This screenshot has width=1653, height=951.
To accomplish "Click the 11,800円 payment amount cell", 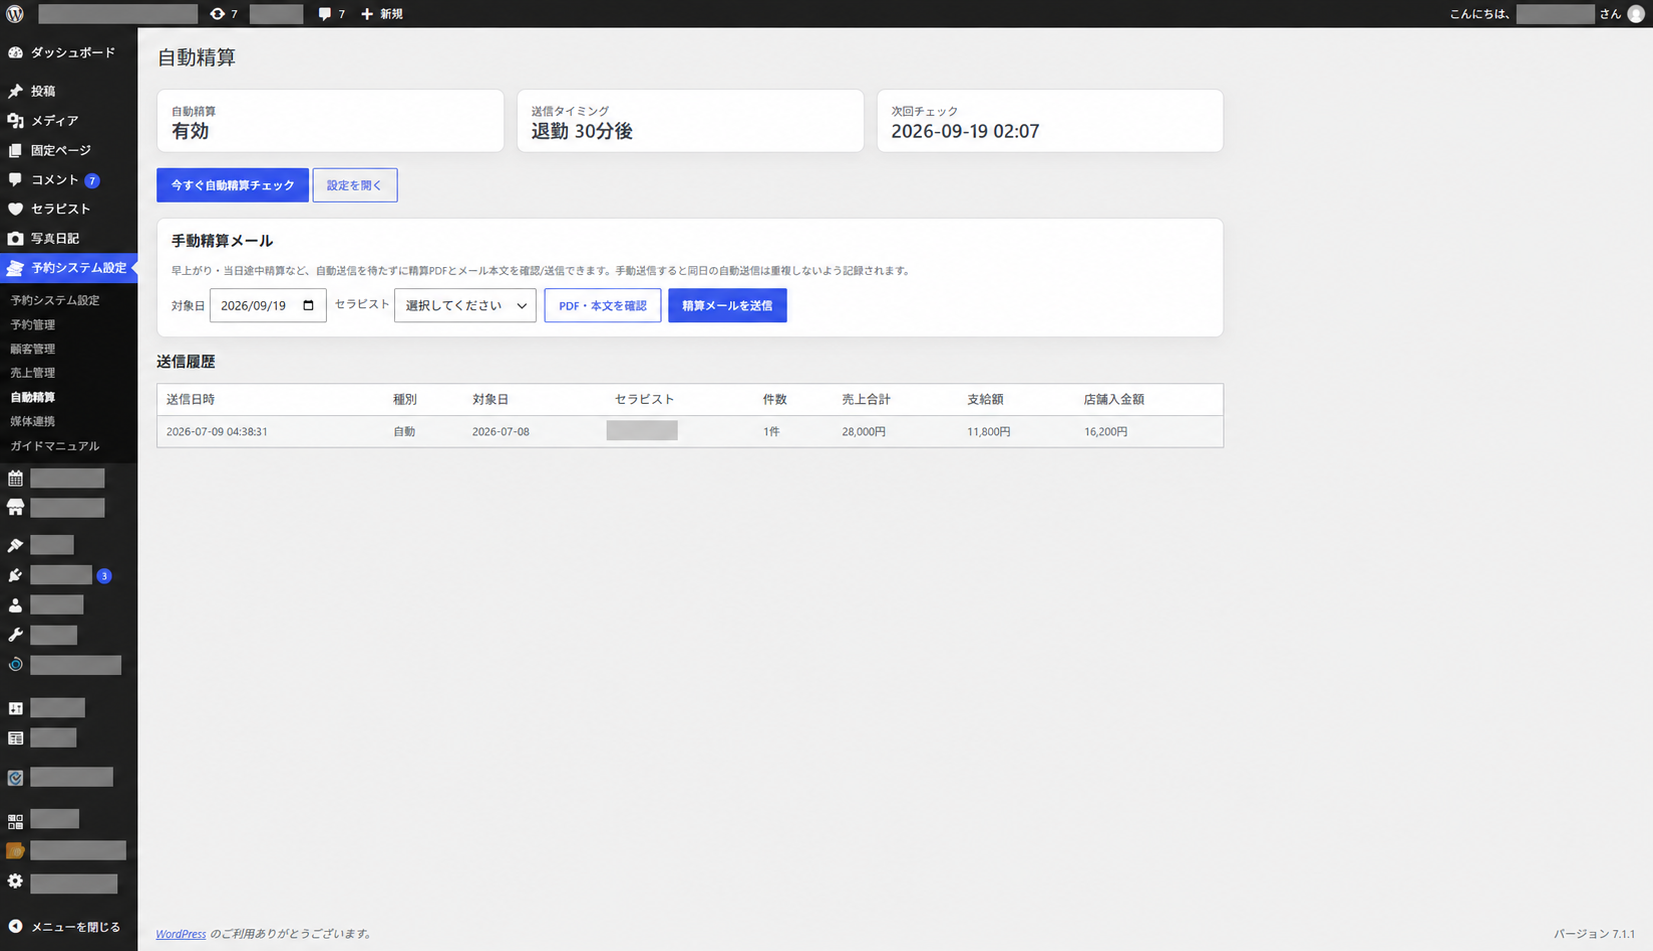I will [x=989, y=432].
